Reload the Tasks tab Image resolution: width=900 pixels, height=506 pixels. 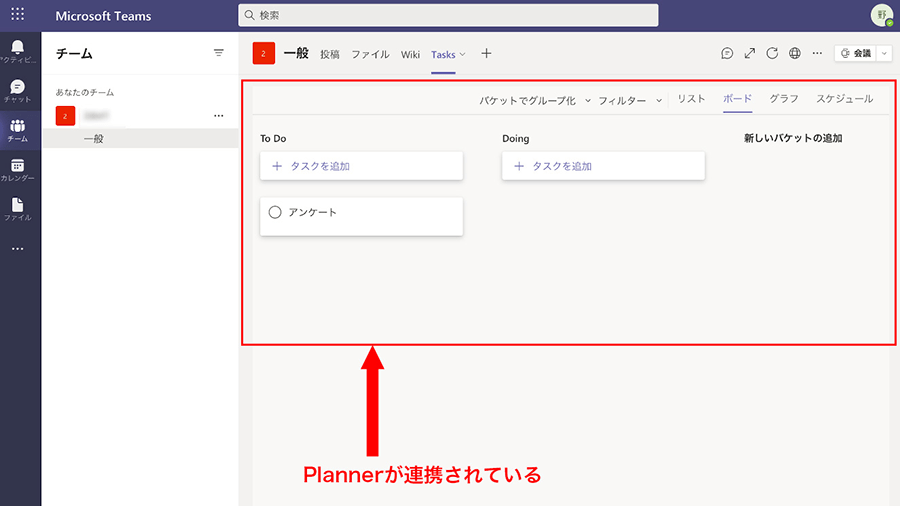click(x=772, y=53)
